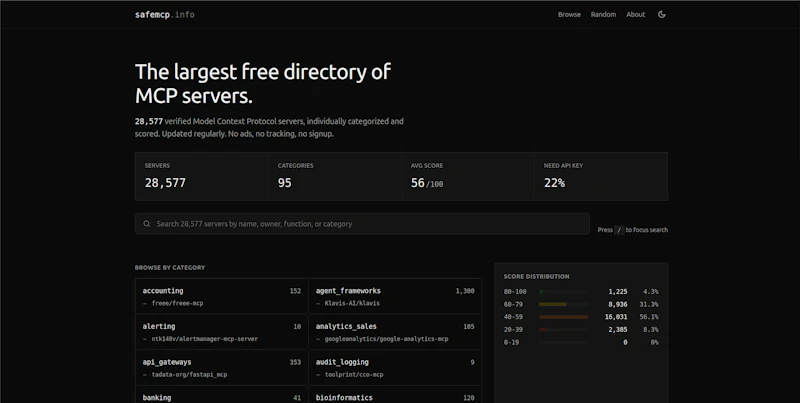The width and height of the screenshot is (800, 403).
Task: Open the agent_frameworks category card
Action: point(395,296)
